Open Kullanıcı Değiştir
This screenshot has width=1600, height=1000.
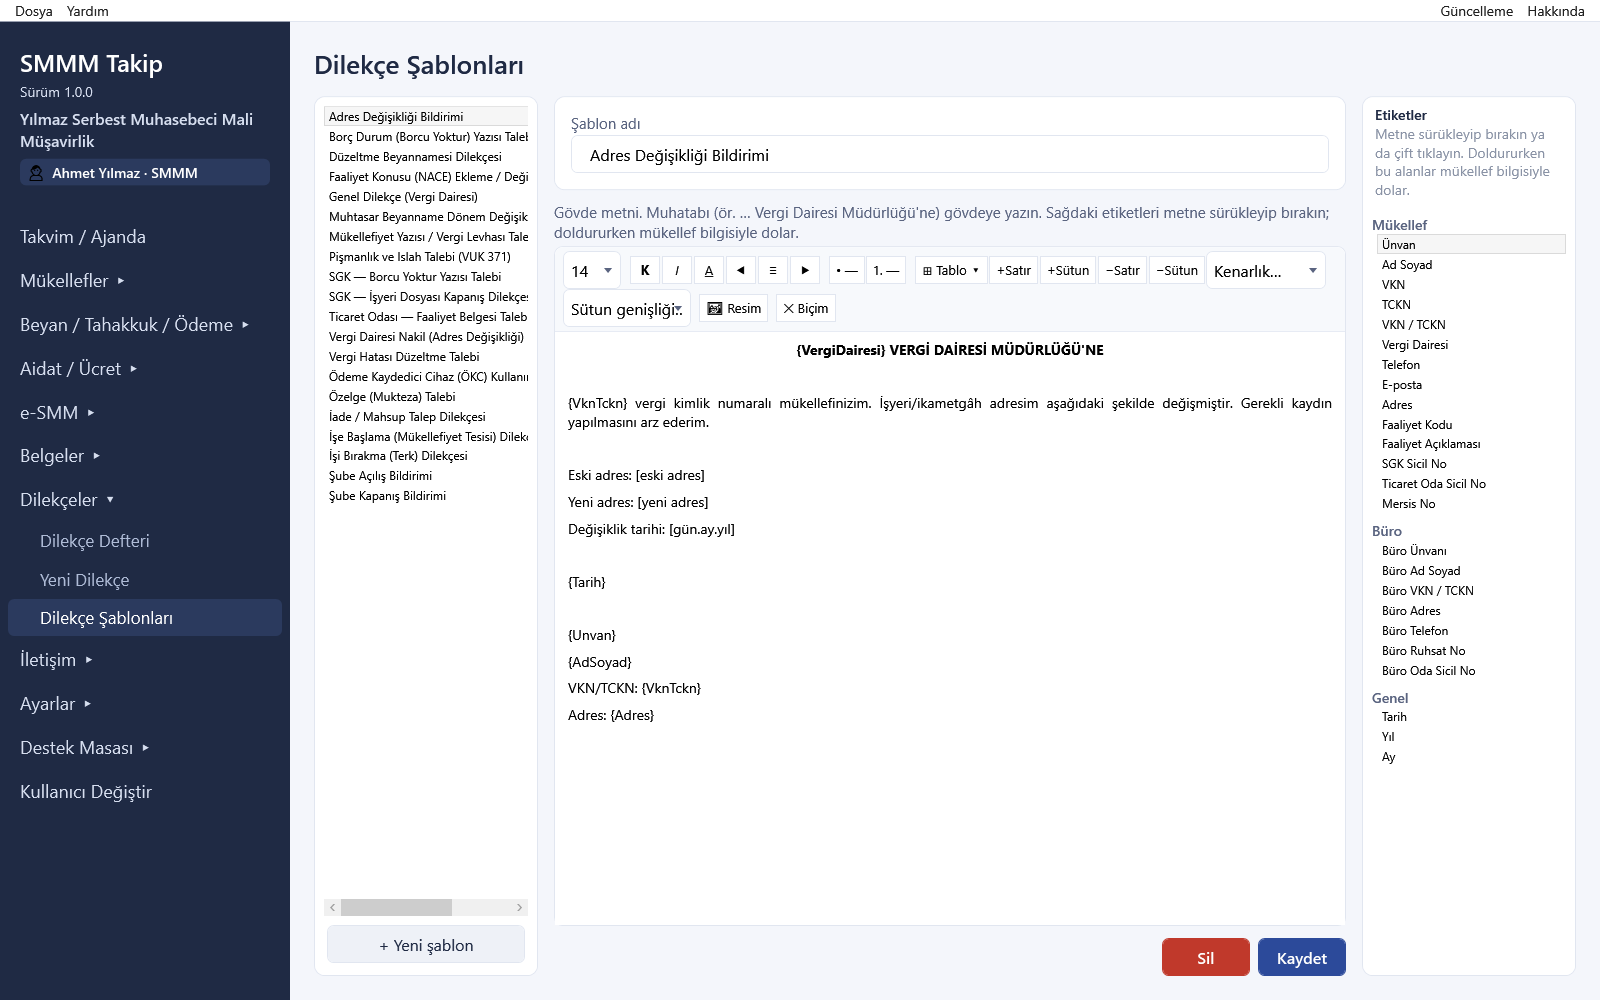(86, 792)
